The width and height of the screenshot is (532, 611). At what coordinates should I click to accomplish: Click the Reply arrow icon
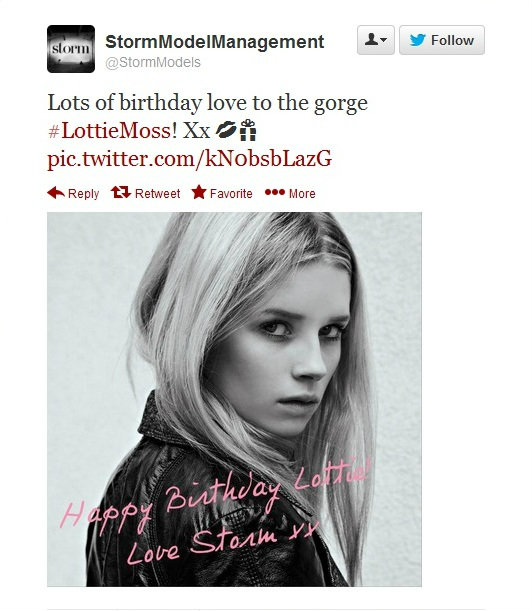pos(56,192)
